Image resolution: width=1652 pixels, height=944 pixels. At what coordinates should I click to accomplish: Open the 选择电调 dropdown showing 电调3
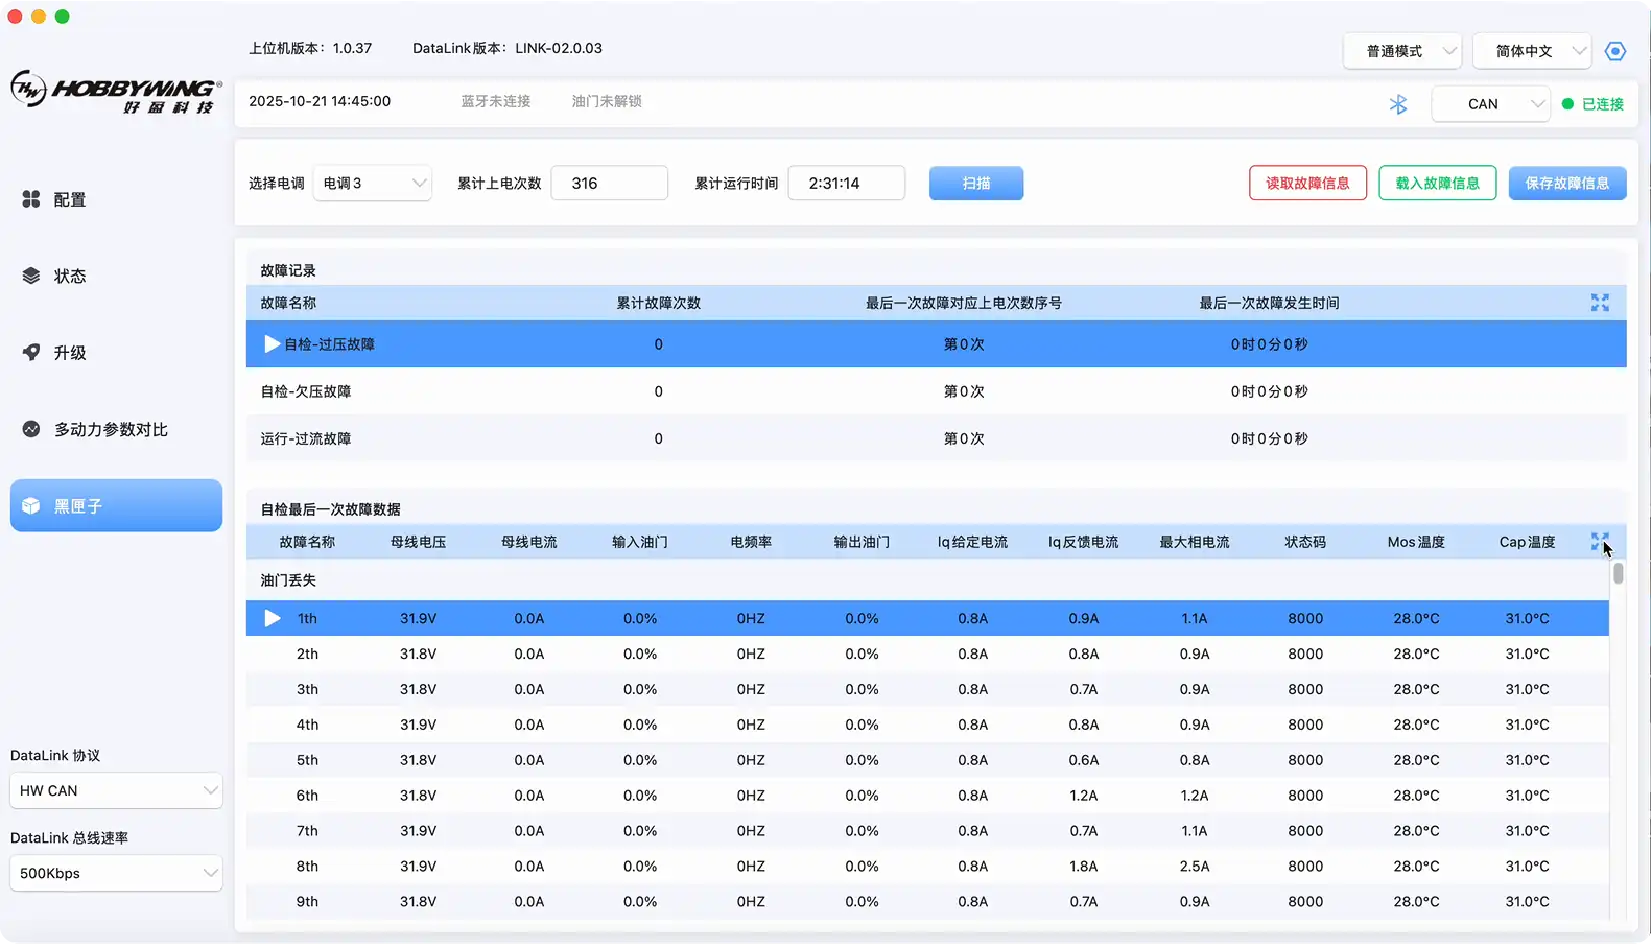[x=372, y=183]
